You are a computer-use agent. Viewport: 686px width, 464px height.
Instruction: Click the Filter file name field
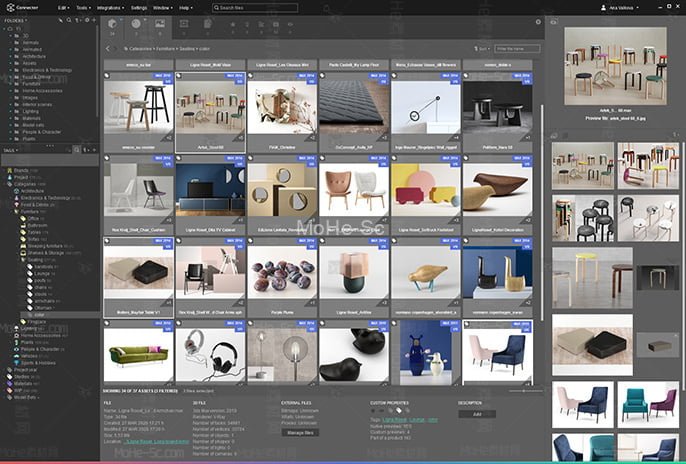coord(516,48)
